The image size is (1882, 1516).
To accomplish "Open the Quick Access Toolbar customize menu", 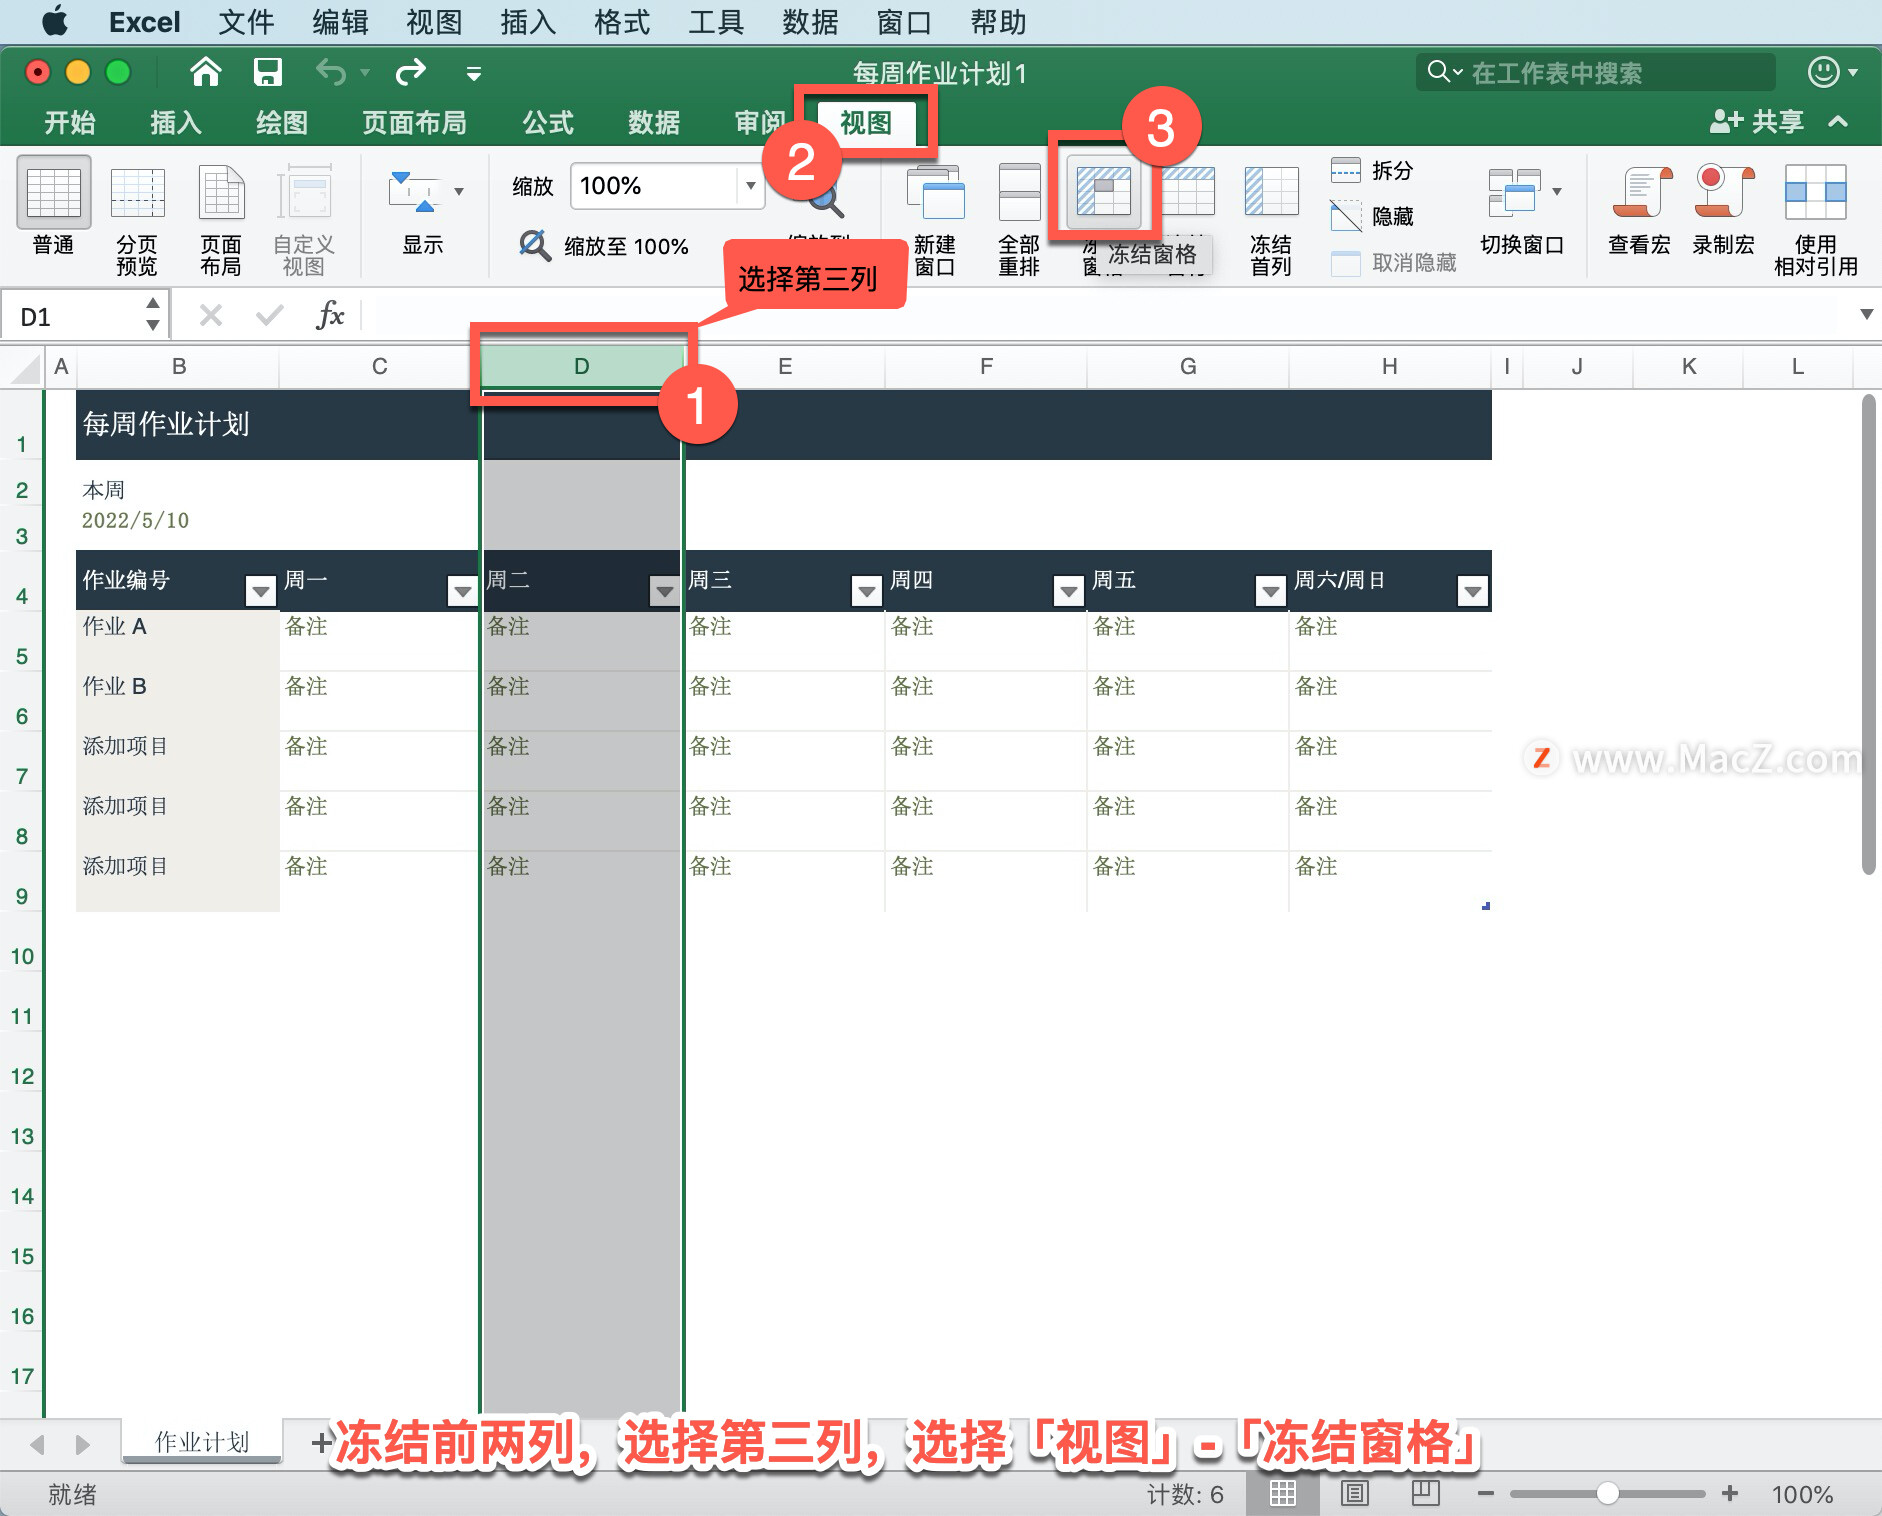I will [x=474, y=73].
